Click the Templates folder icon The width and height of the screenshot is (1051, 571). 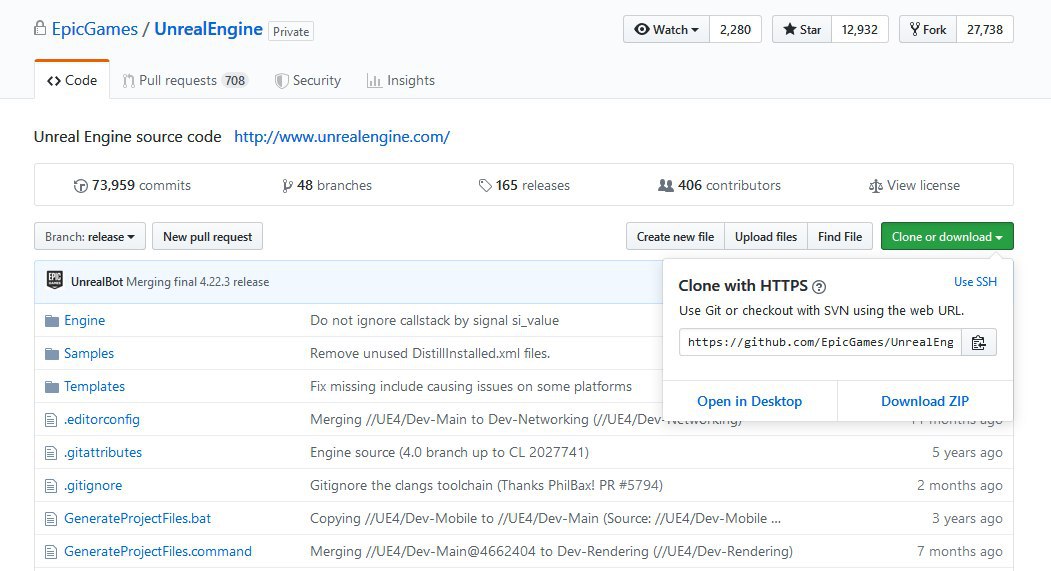click(x=52, y=387)
